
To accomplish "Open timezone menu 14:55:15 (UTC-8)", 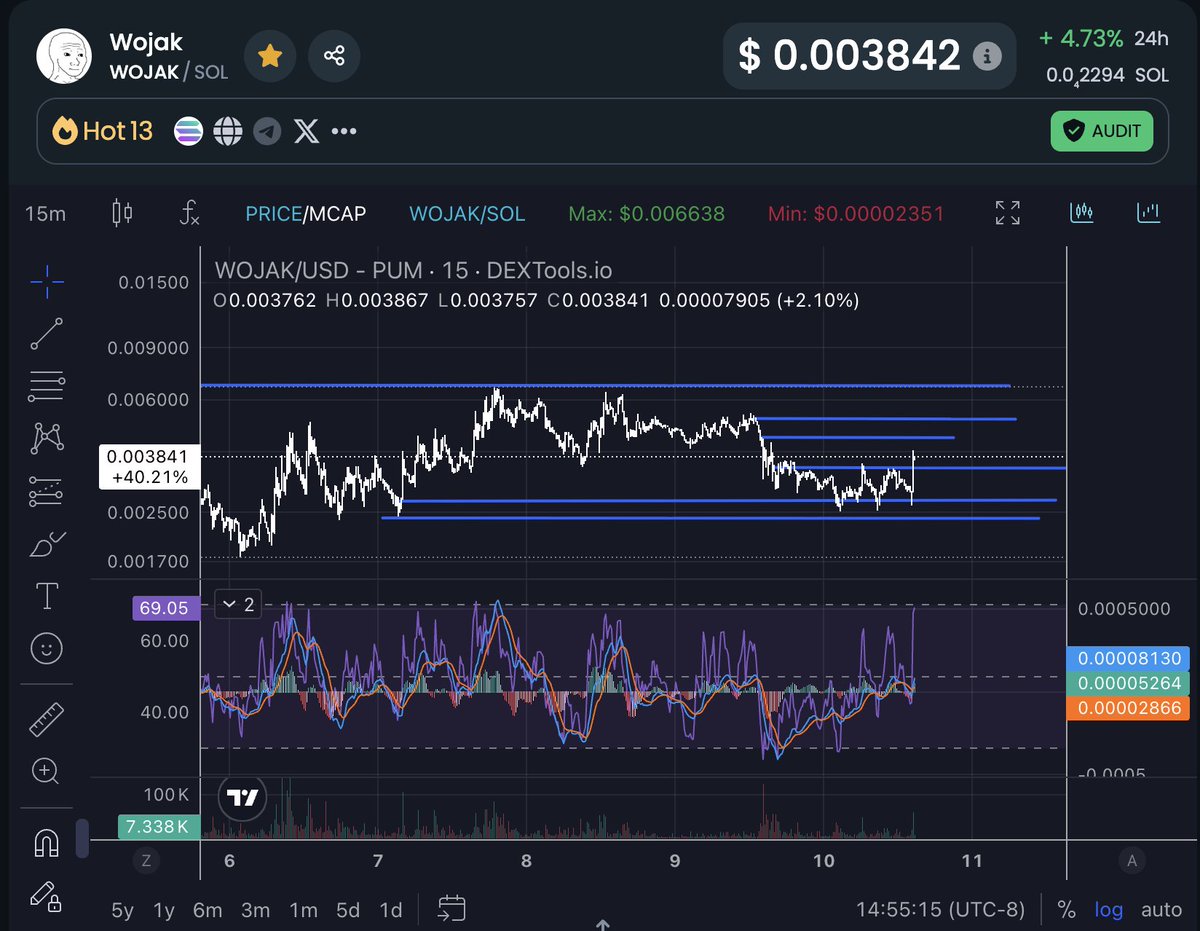I will coord(941,910).
